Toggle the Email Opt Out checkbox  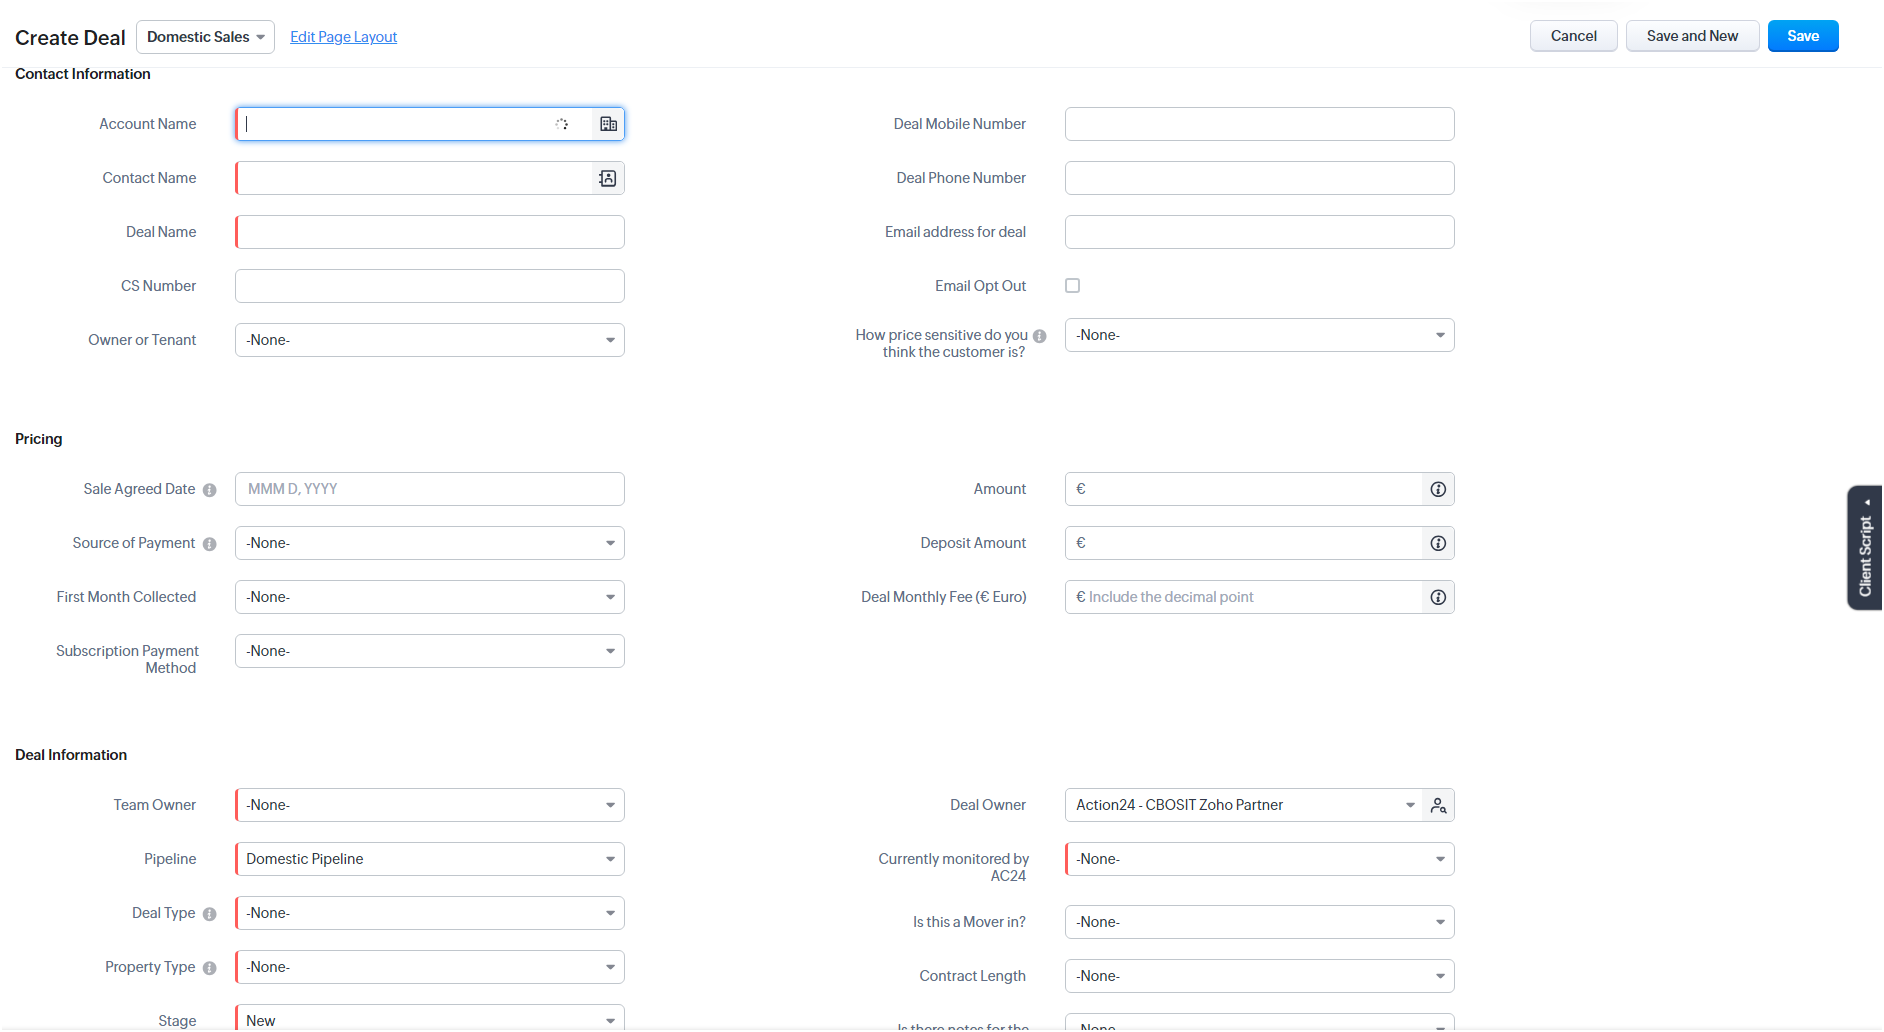tap(1073, 286)
